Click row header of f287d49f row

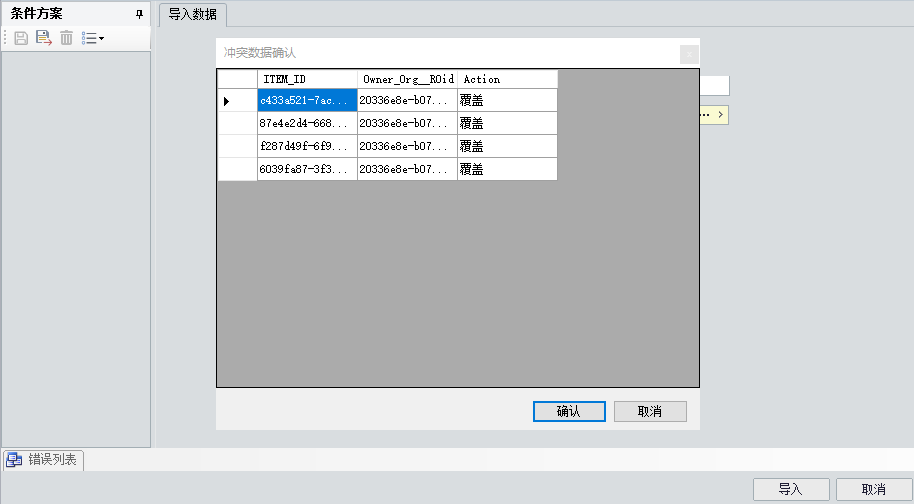click(237, 146)
